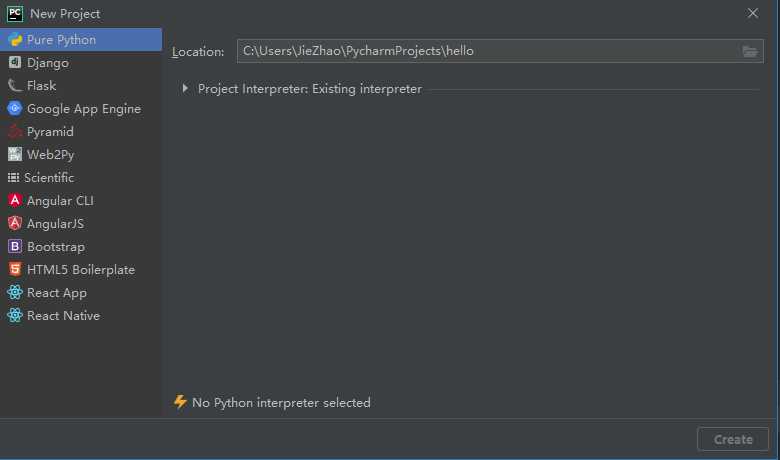Select AngularJS project template
The width and height of the screenshot is (780, 460).
tap(81, 224)
